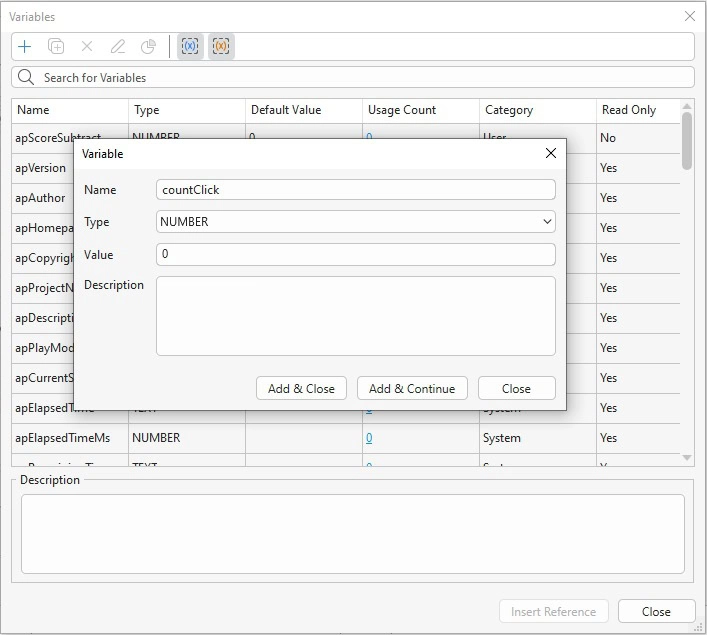Screen dimensions: 707x635
Task: Sort by the Read Only column header
Action: pyautogui.click(x=628, y=110)
